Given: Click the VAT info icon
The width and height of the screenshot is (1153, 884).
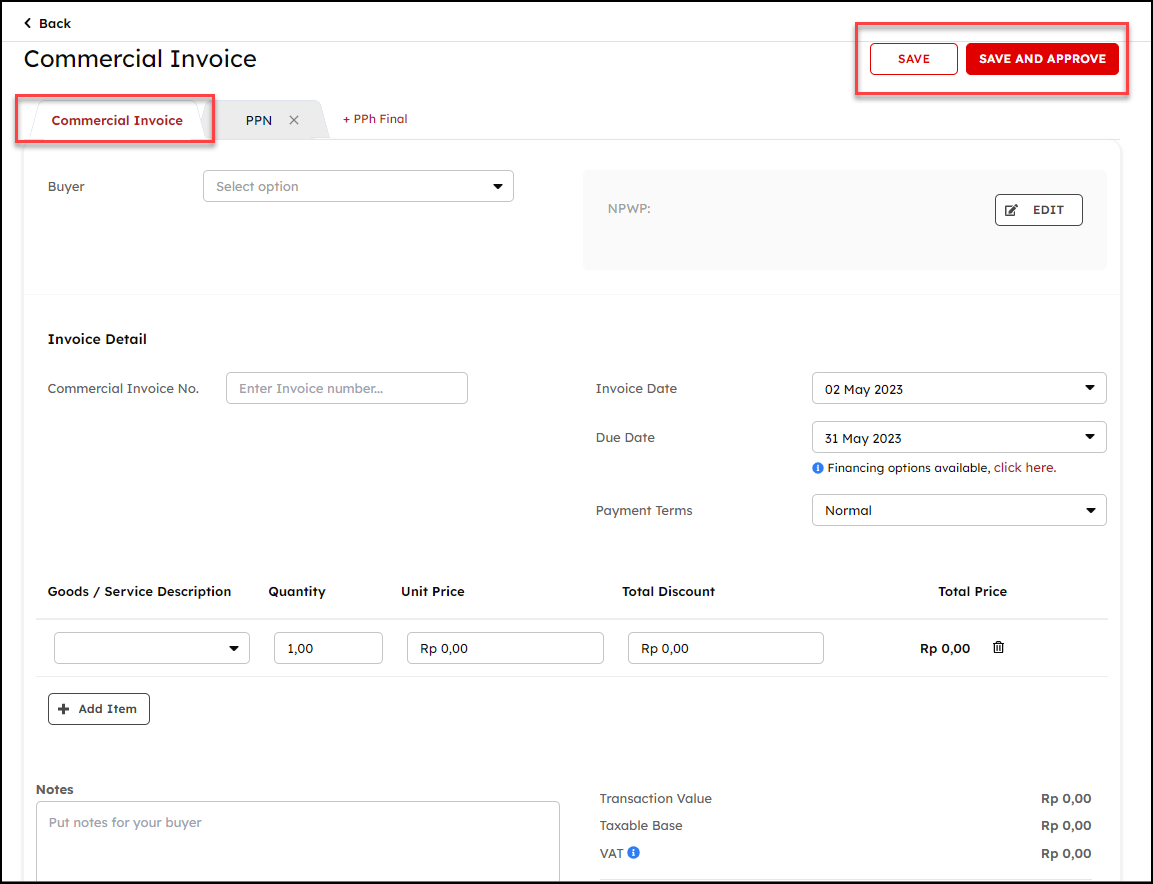Looking at the screenshot, I should (634, 853).
